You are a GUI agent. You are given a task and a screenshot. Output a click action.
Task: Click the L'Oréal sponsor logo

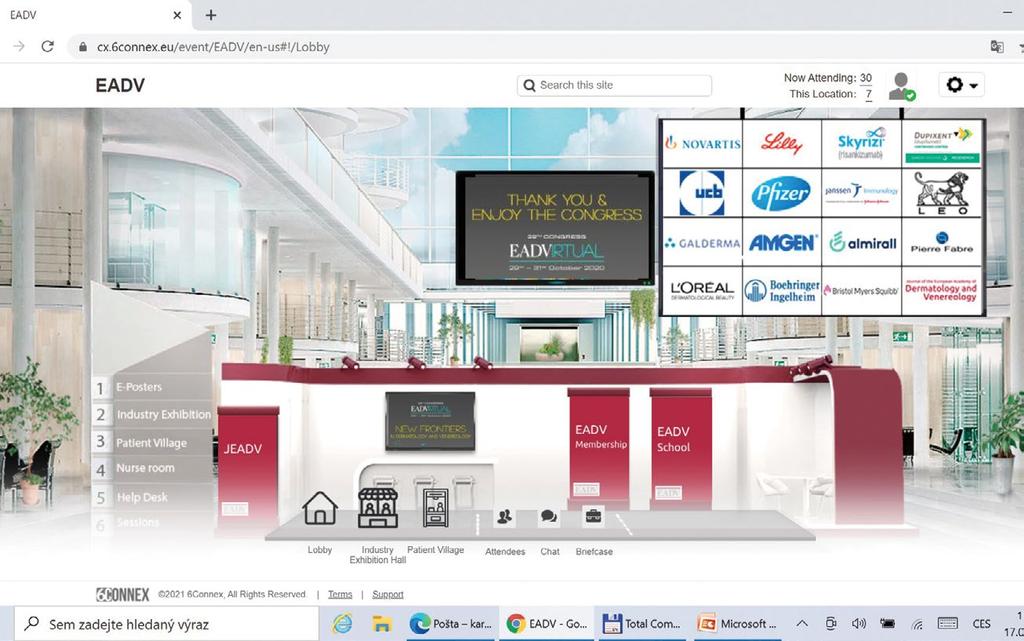(x=702, y=290)
